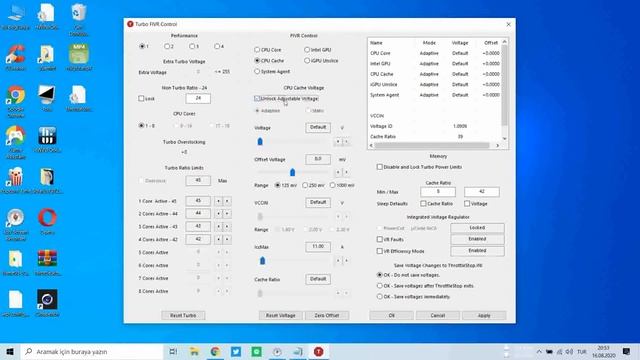
Task: Check Disable and Lock Turbo Power Limits
Action: click(x=380, y=167)
